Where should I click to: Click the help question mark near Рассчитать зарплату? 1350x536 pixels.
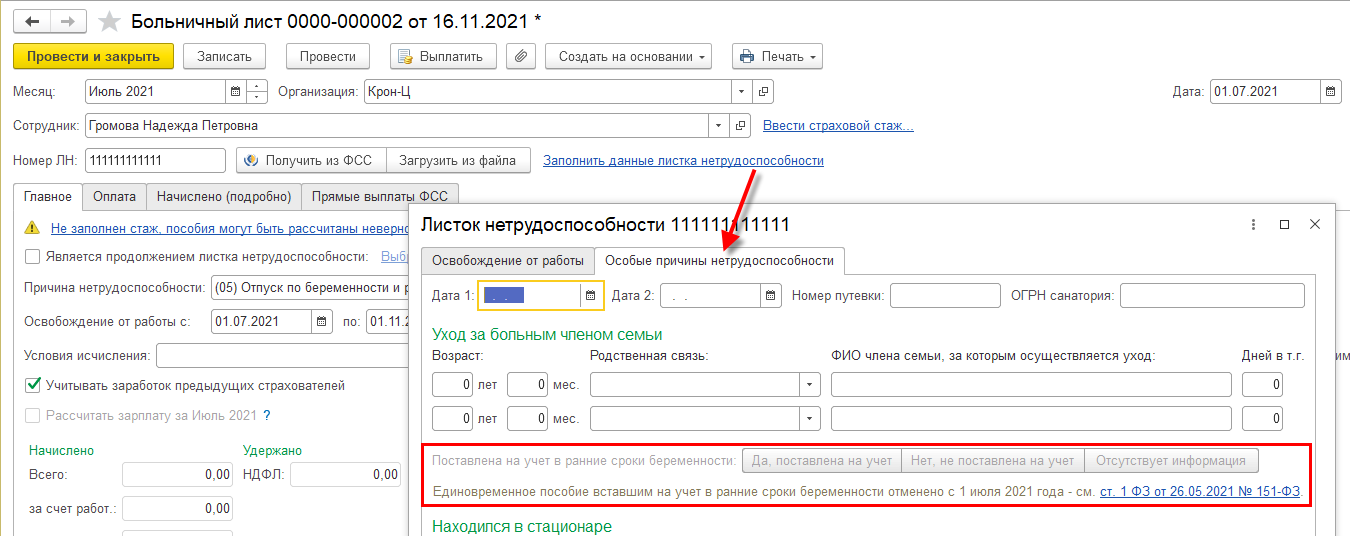click(x=267, y=415)
